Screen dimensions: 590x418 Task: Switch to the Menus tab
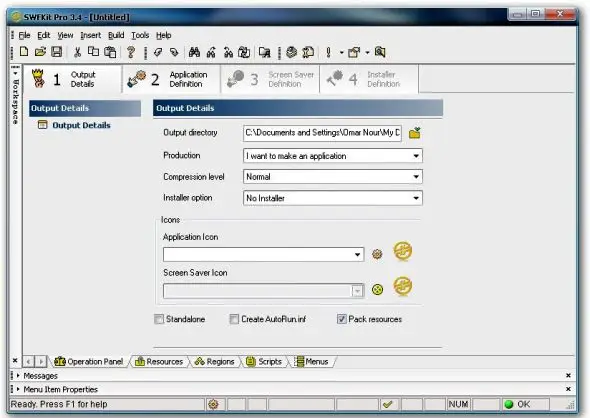tap(312, 362)
